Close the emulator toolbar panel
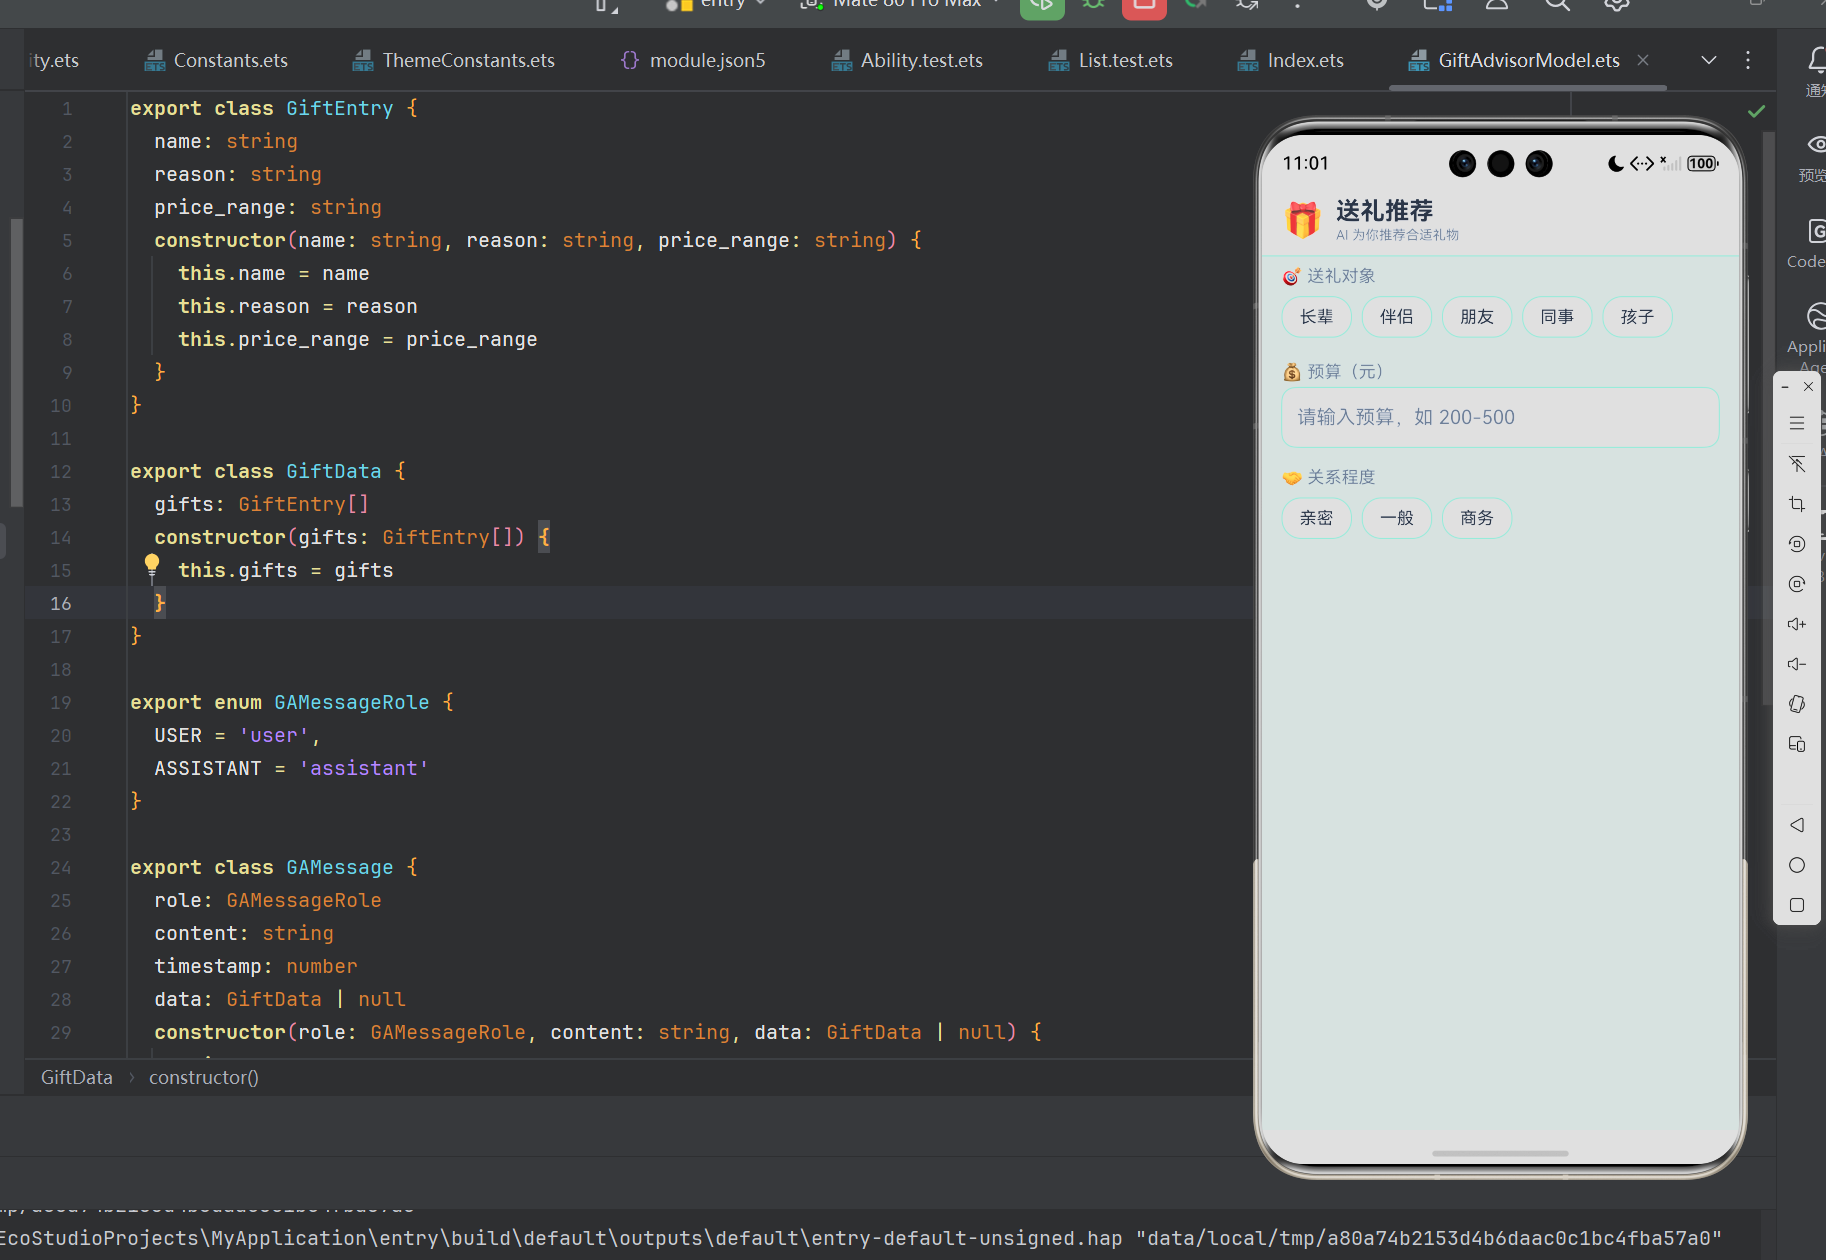The height and width of the screenshot is (1260, 1826). 1808,387
